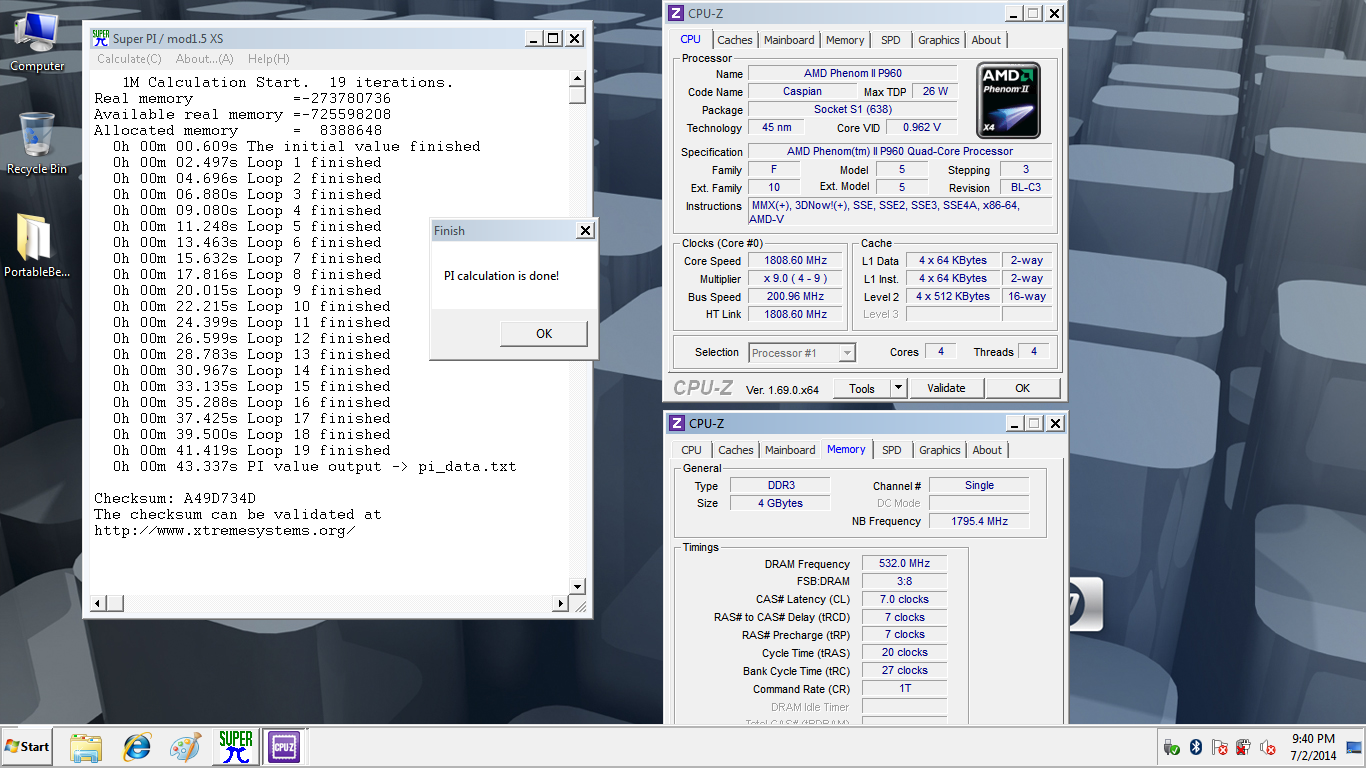Click the DRAM Frequency 532.0 MHz value
This screenshot has height=768, width=1366.
(904, 564)
